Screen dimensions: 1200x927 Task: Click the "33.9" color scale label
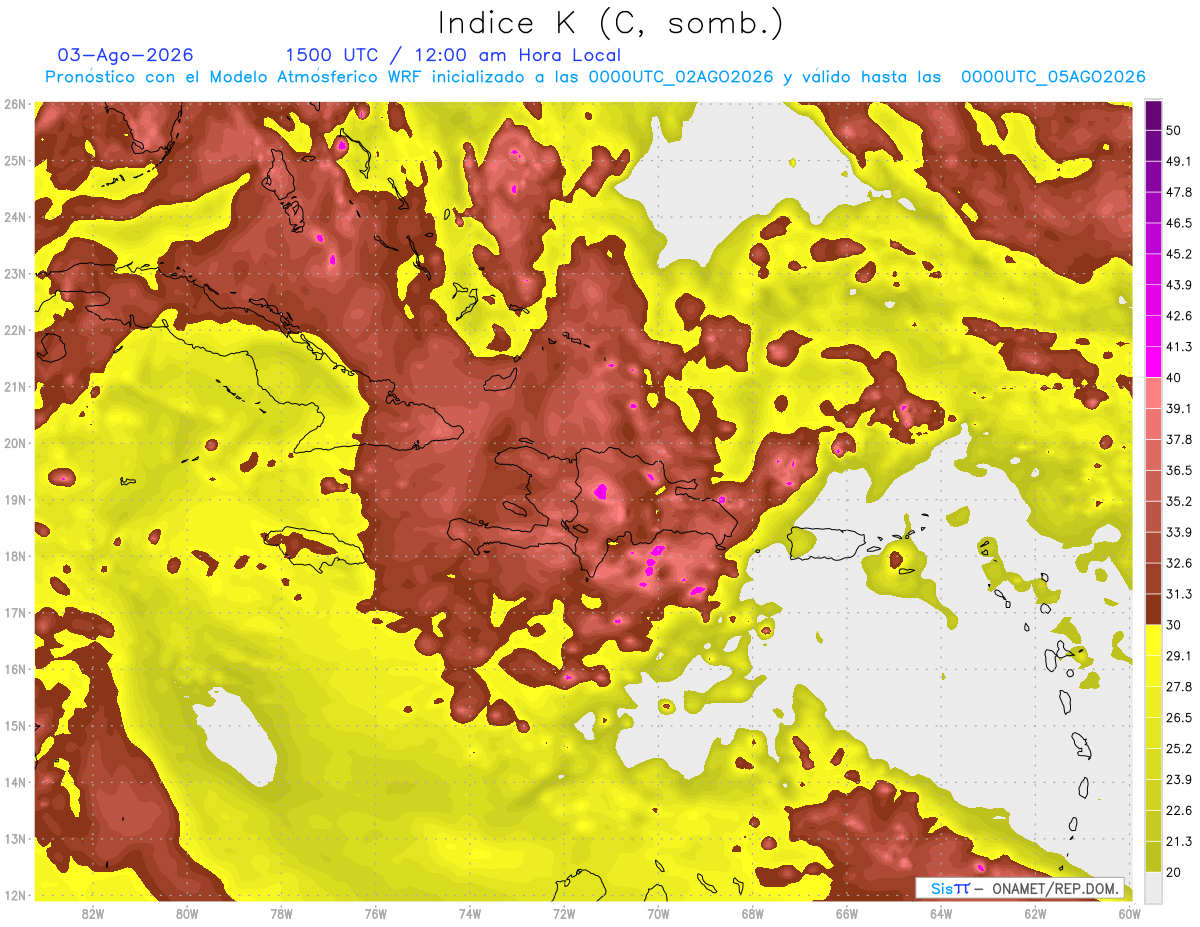tap(1178, 532)
